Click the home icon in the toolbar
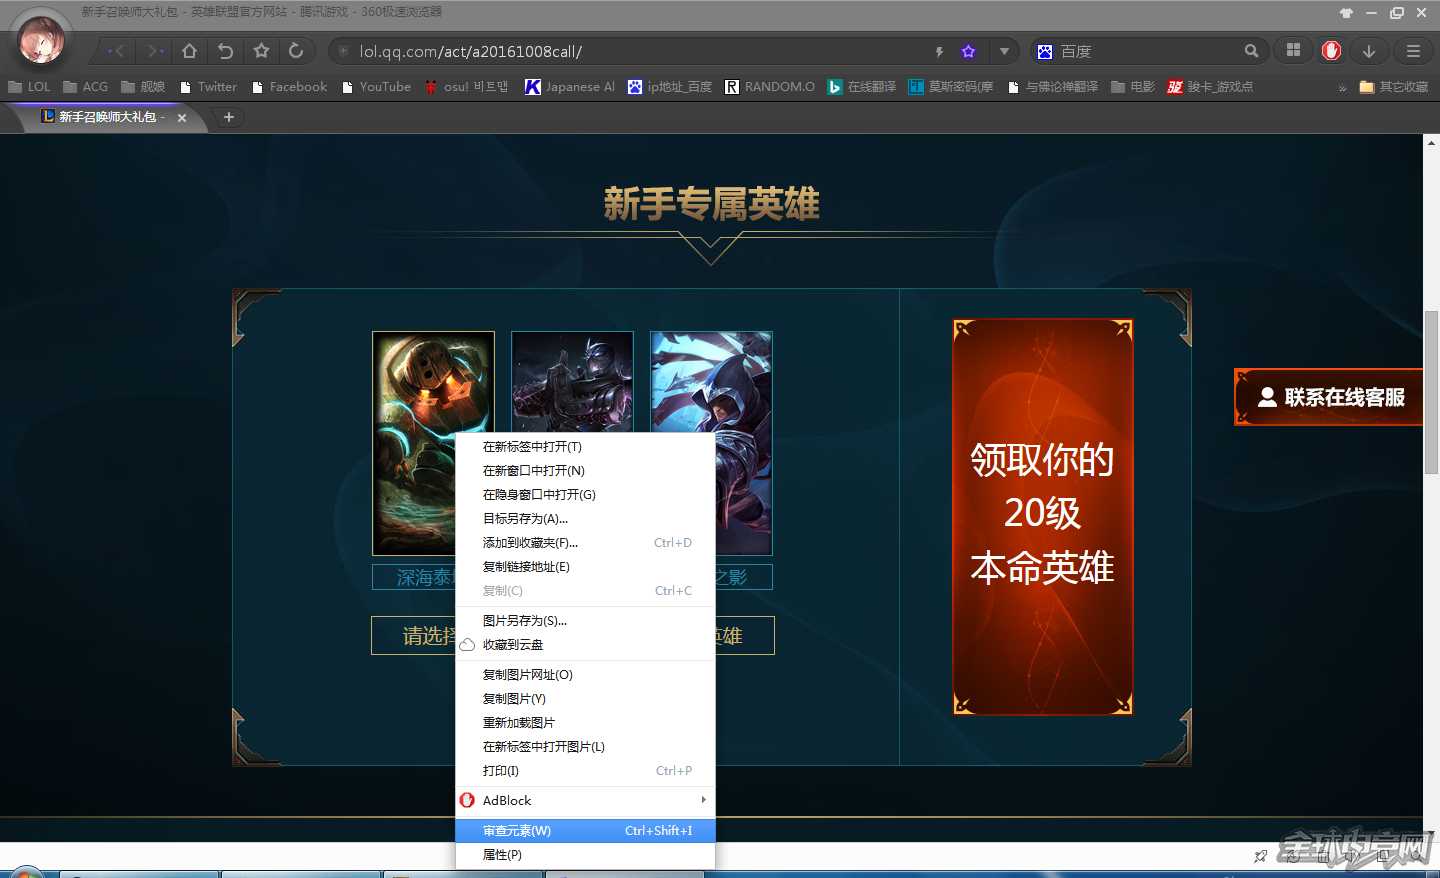1440x878 pixels. [x=188, y=51]
